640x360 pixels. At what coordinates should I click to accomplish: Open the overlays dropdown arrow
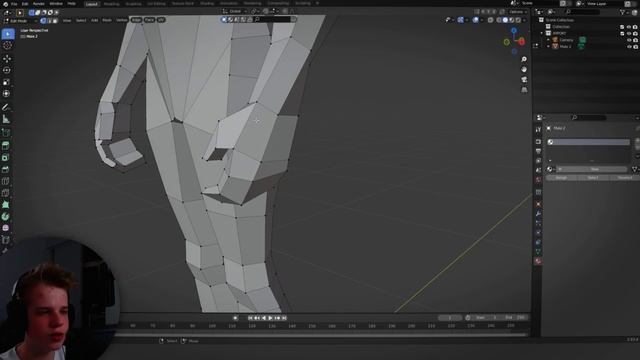[x=482, y=20]
